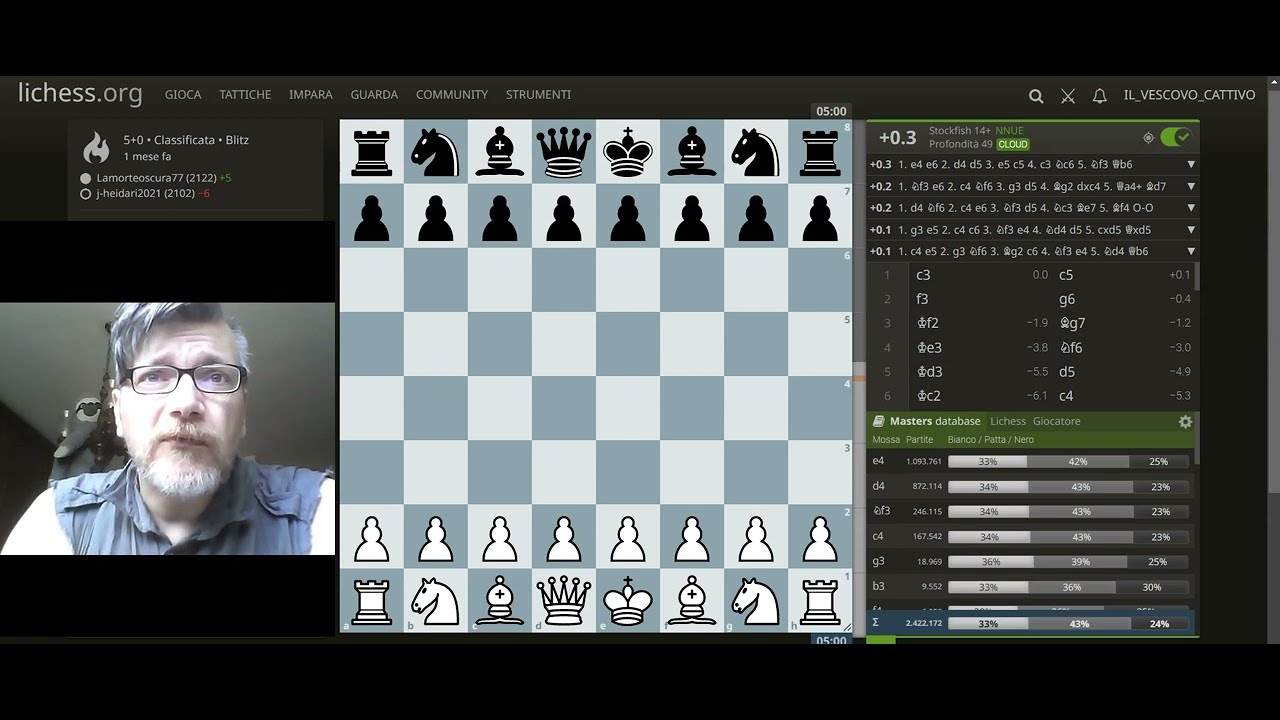Select the black rook on a8
Screen dimensions: 1280x720
click(x=372, y=152)
